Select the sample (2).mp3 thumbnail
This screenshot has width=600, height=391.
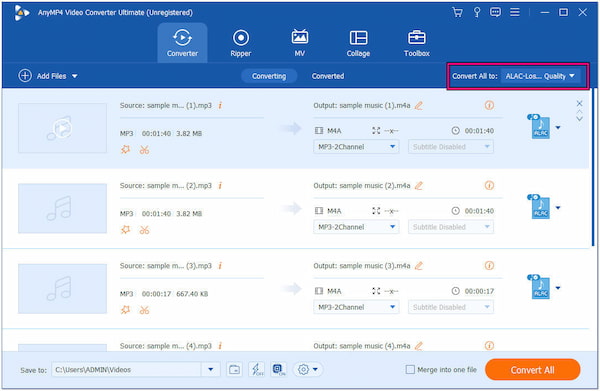coord(62,209)
